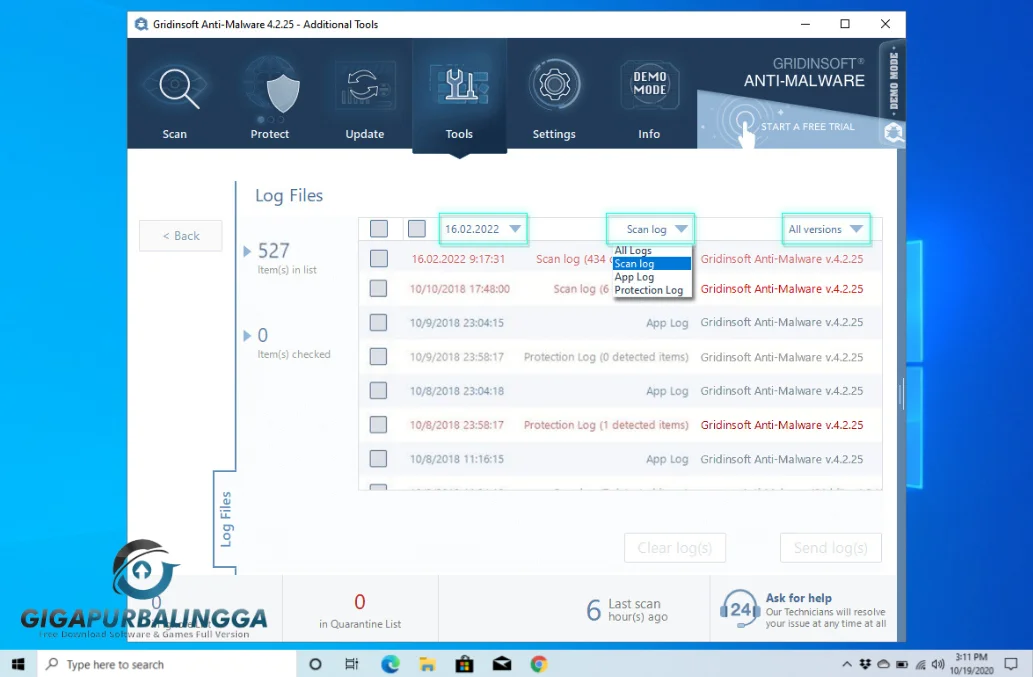Check the 10/8/2018 11:16:15 App Log row

coord(378,458)
